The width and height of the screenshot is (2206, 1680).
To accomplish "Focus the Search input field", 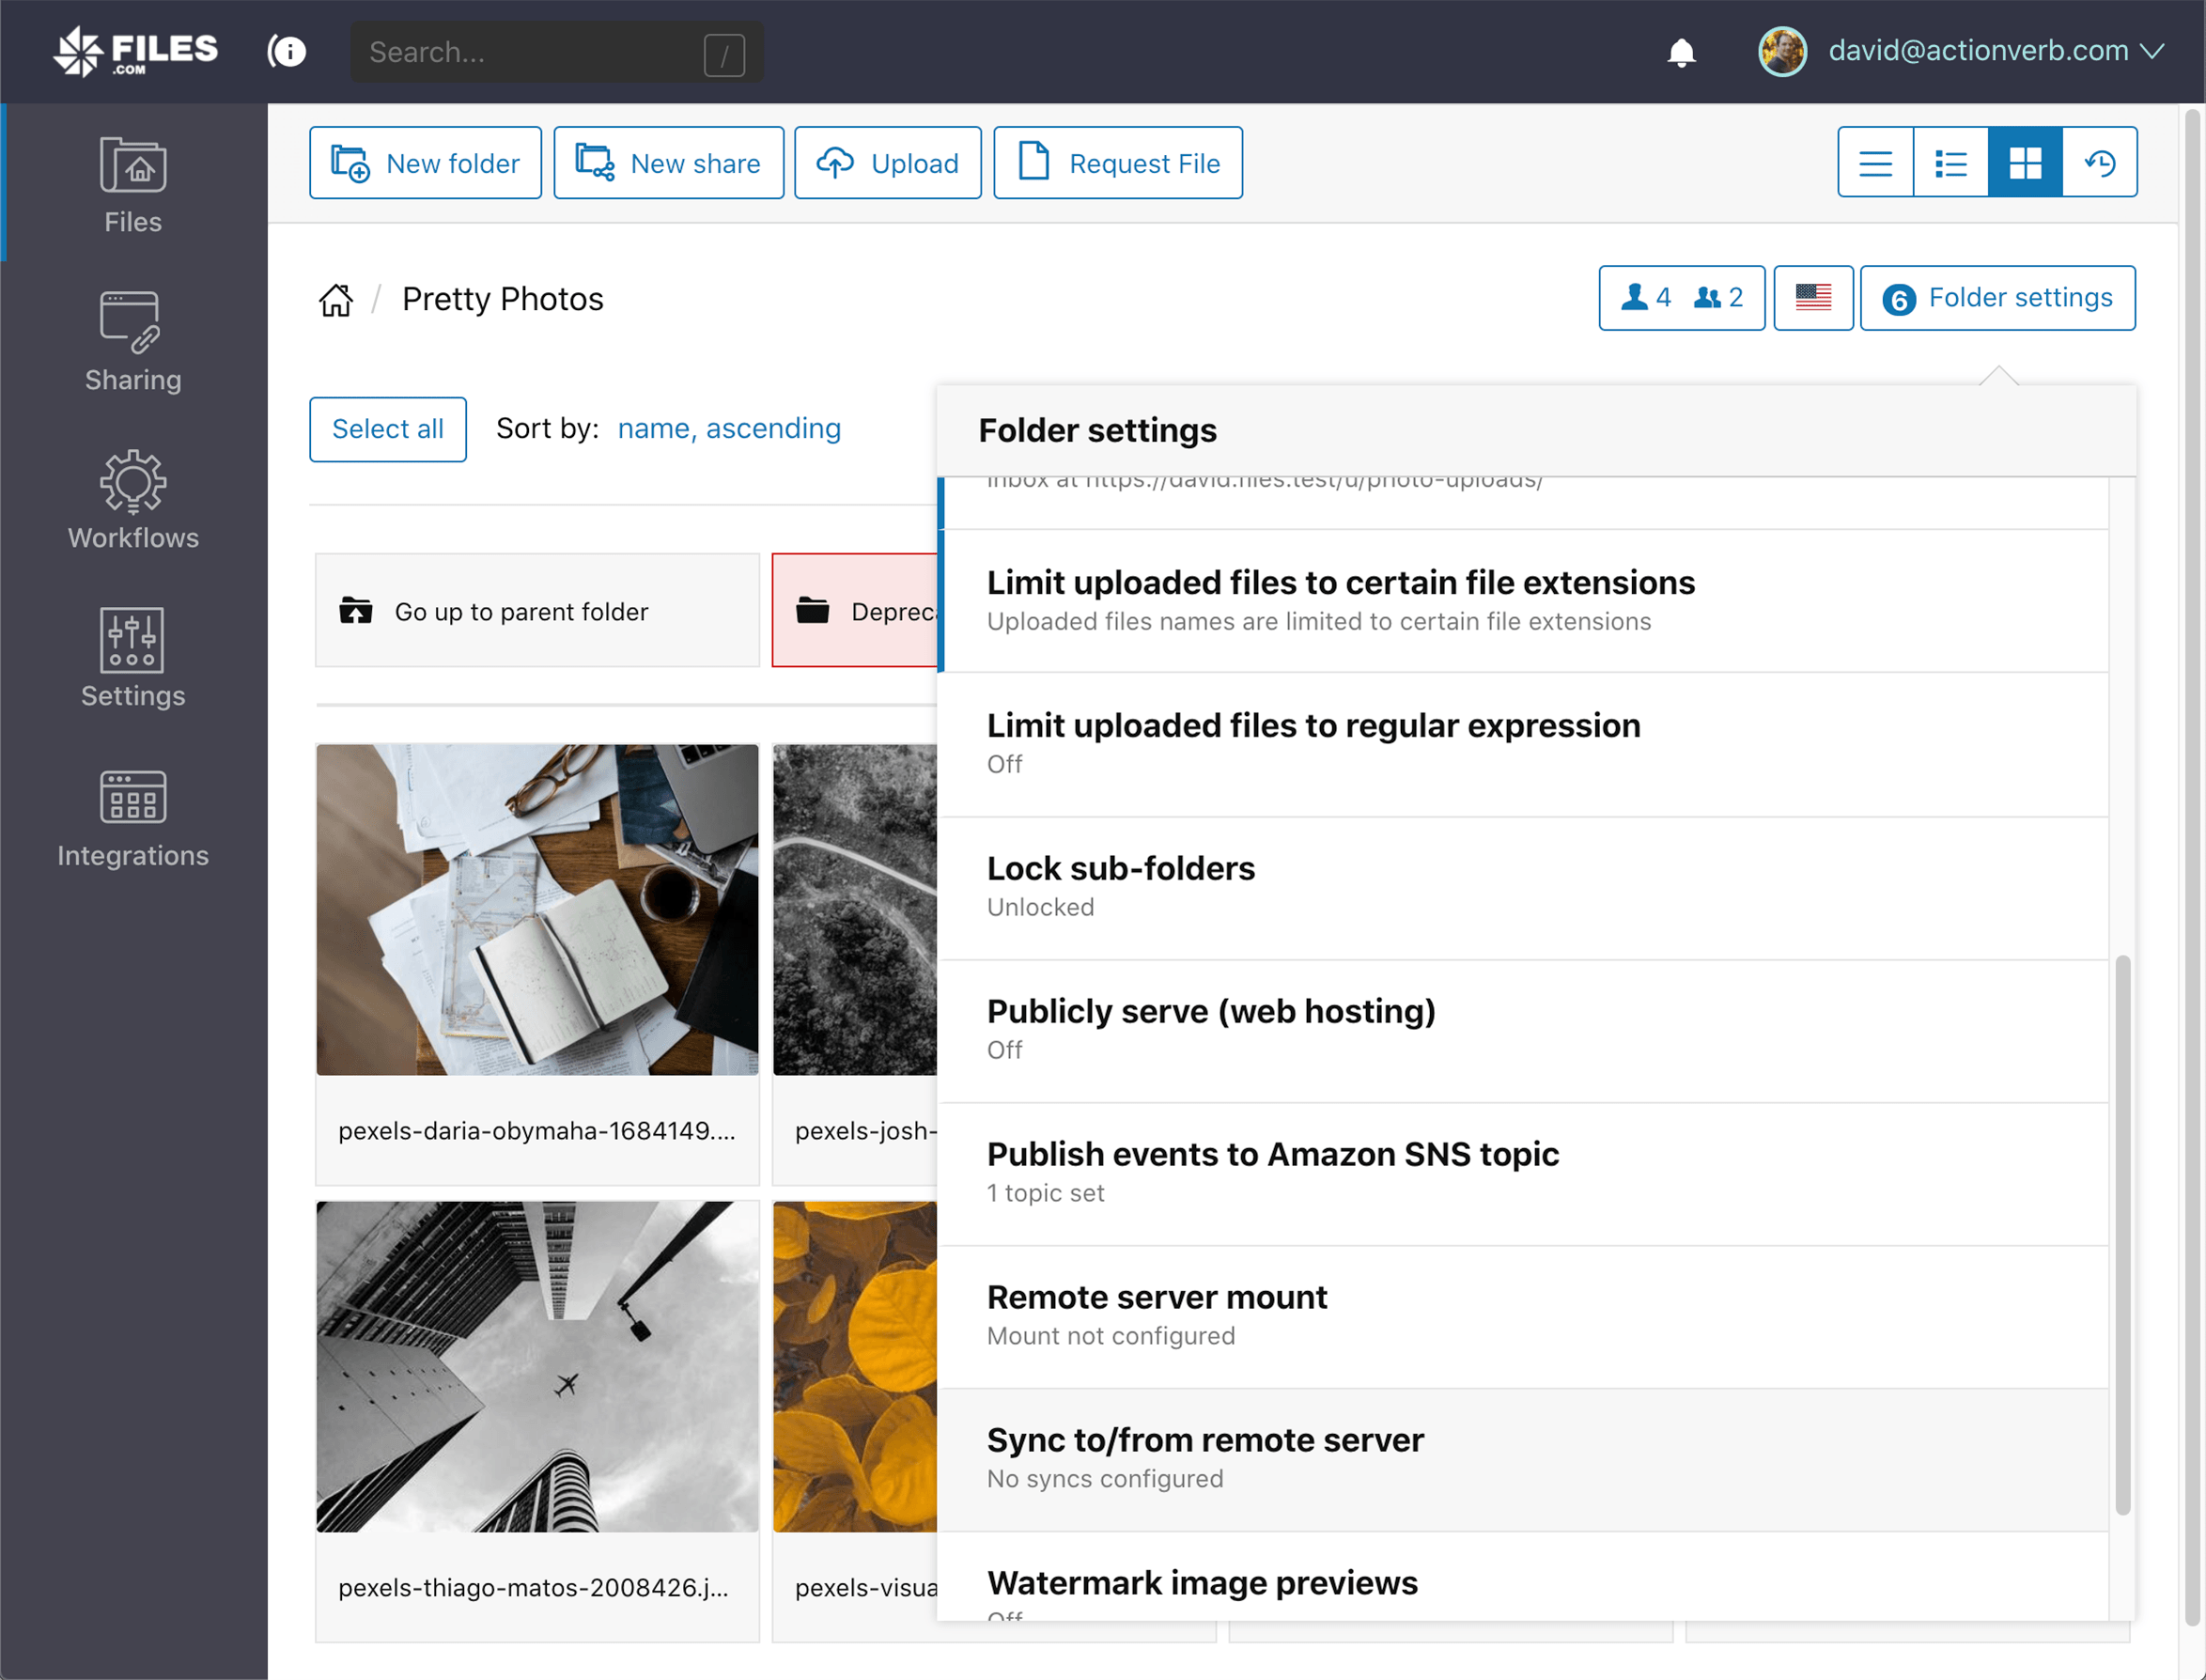I will pos(530,52).
